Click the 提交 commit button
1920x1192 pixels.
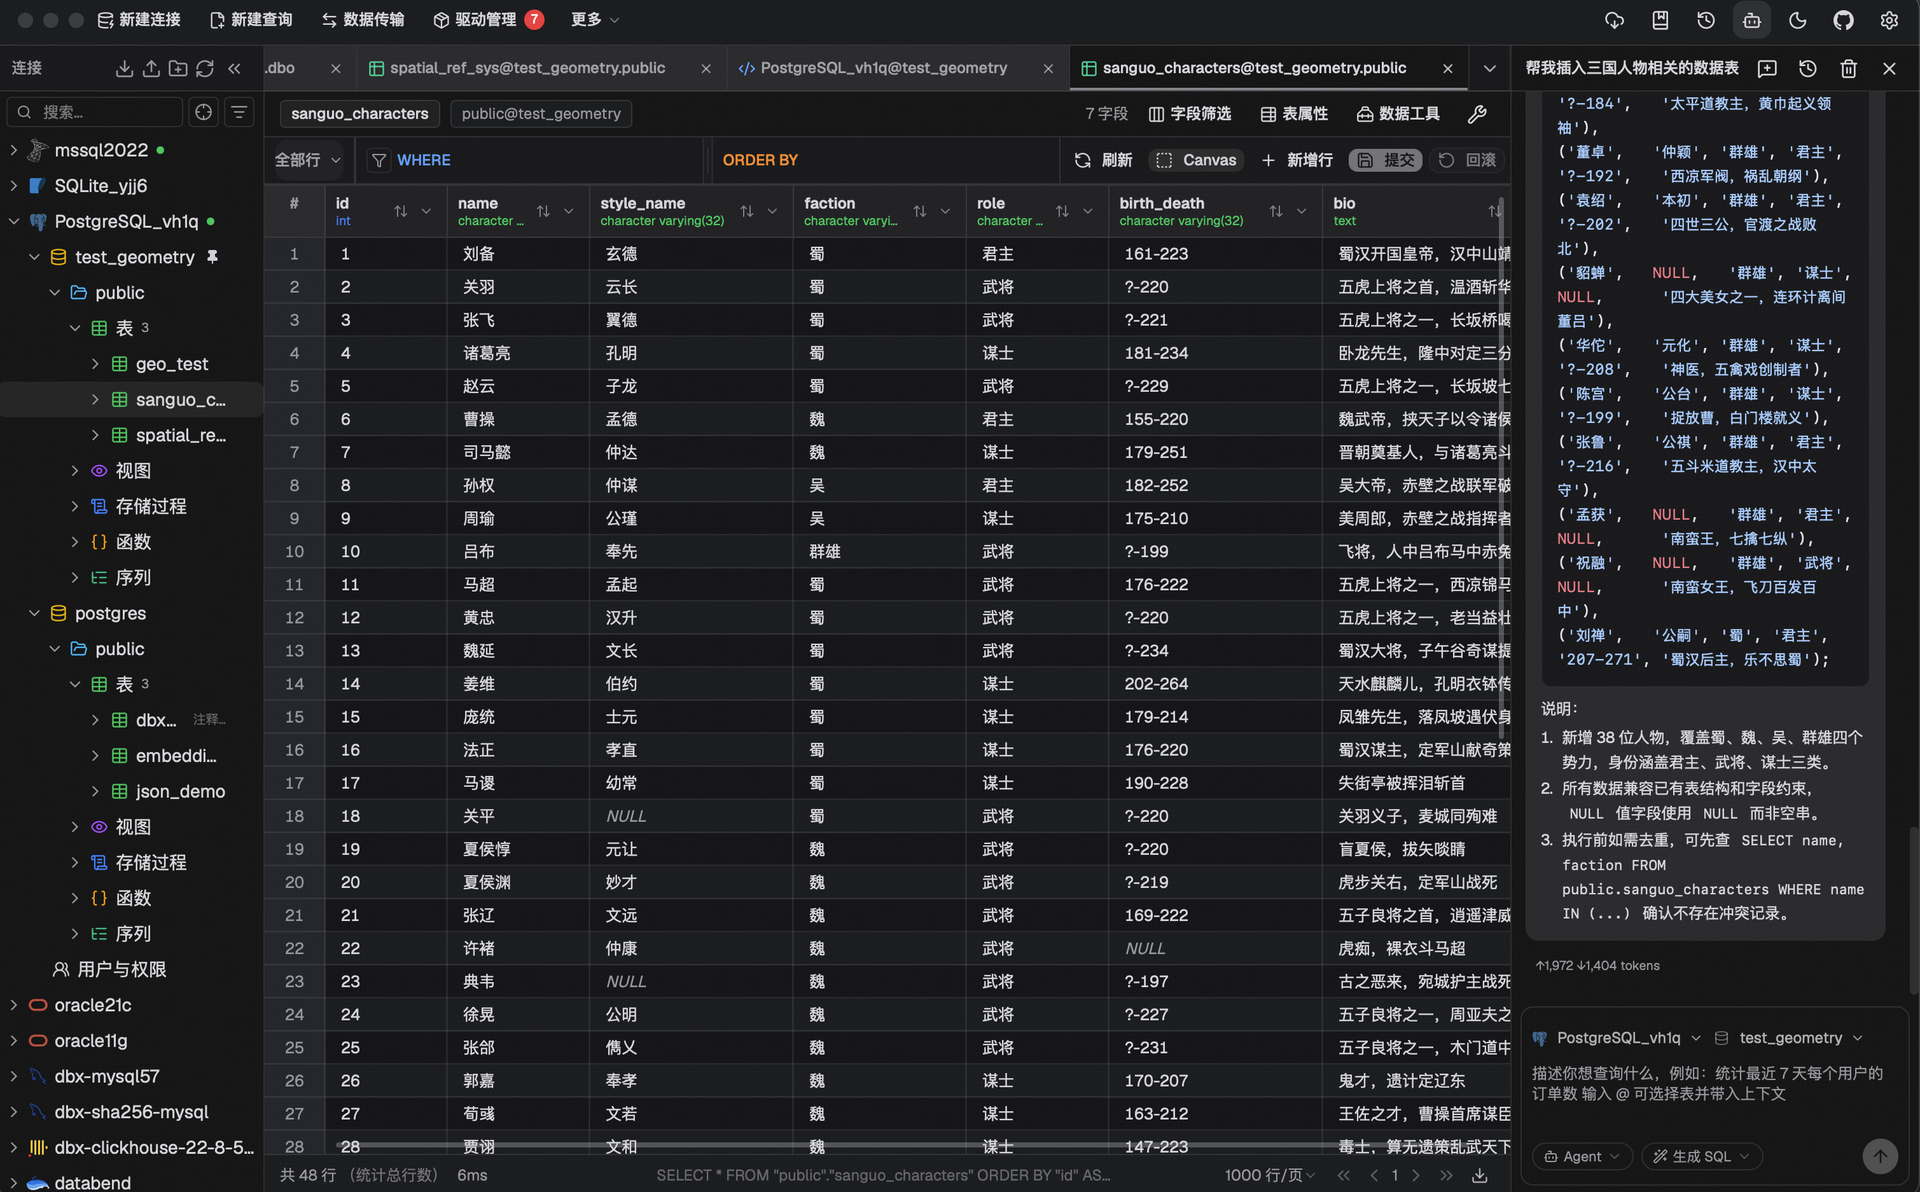tap(1385, 160)
